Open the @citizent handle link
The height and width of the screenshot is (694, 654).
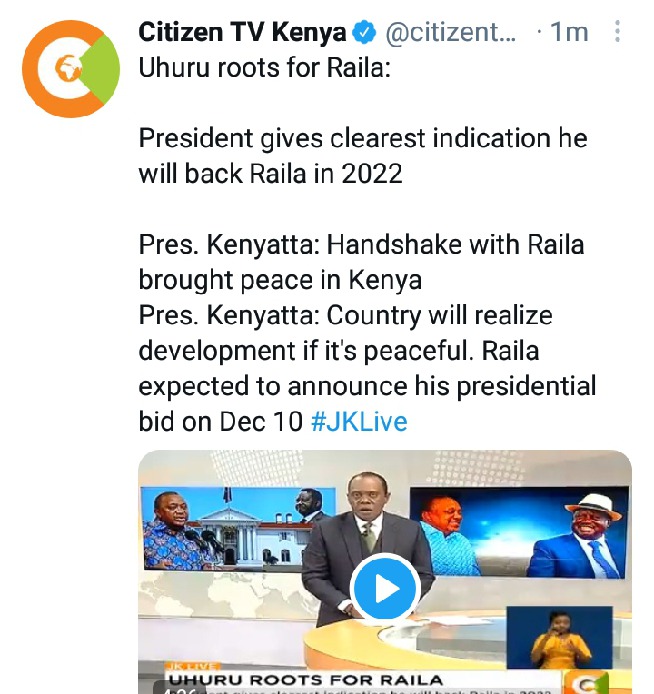coord(450,32)
